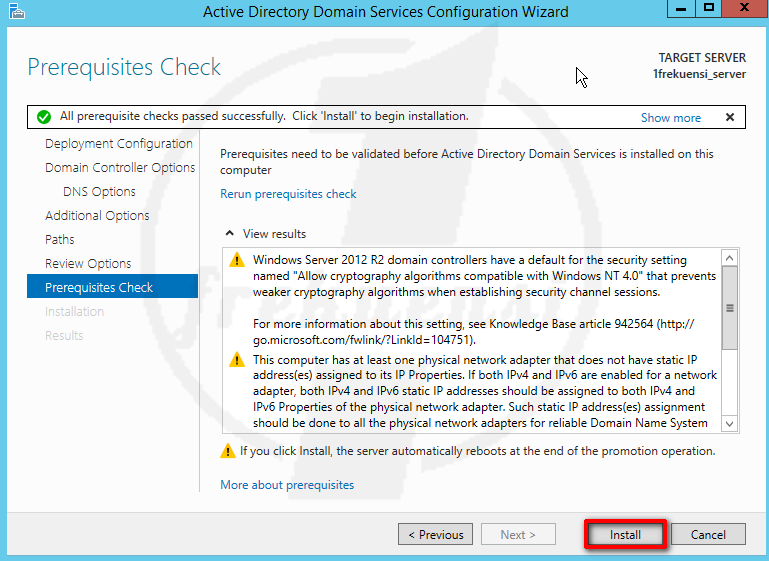769x561 pixels.
Task: Open Deployment Configuration step
Action: click(119, 144)
